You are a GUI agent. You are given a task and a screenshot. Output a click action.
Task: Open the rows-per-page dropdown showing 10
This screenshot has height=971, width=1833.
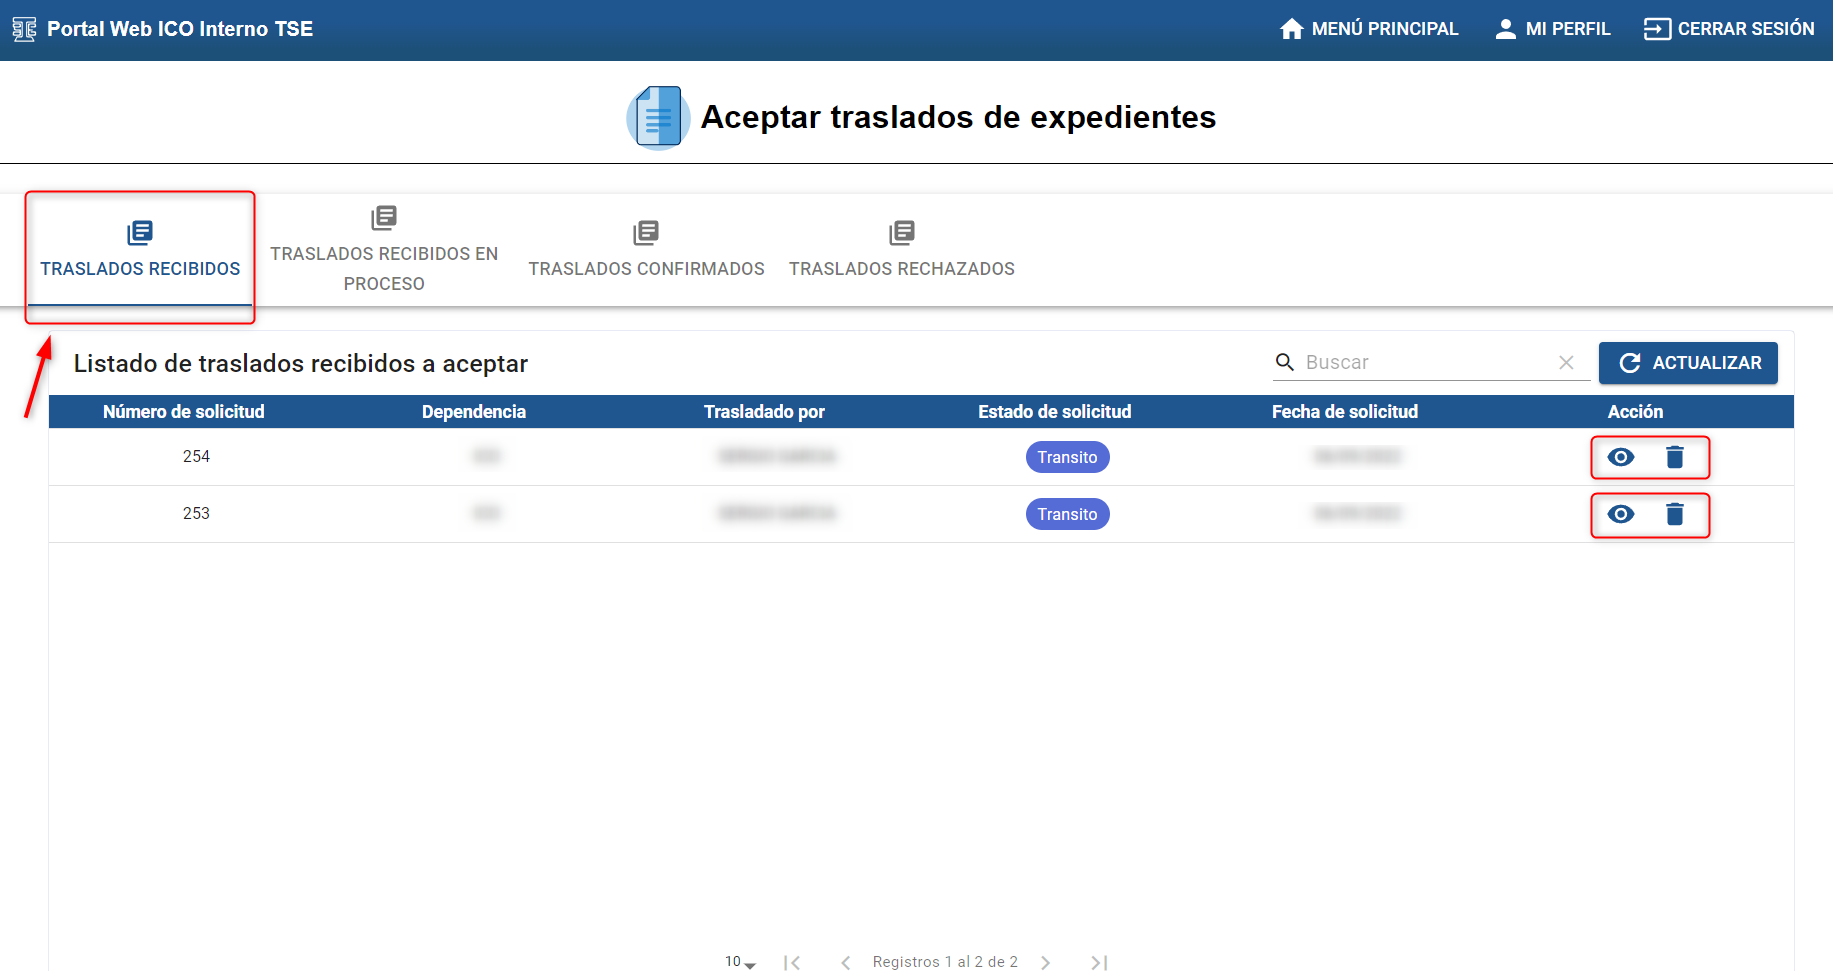click(x=740, y=962)
